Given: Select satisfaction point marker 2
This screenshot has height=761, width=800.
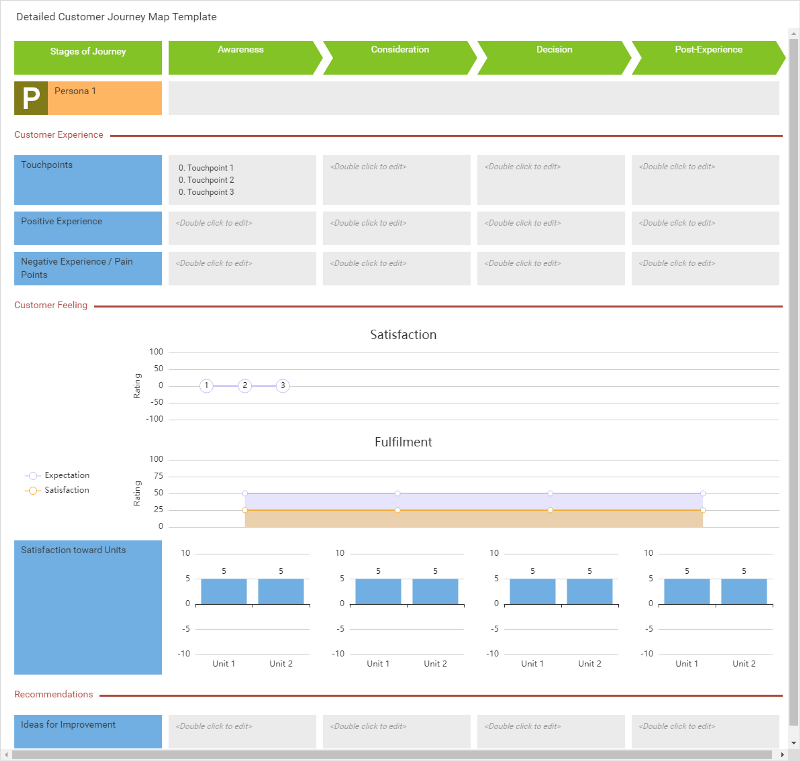Looking at the screenshot, I should pyautogui.click(x=244, y=386).
